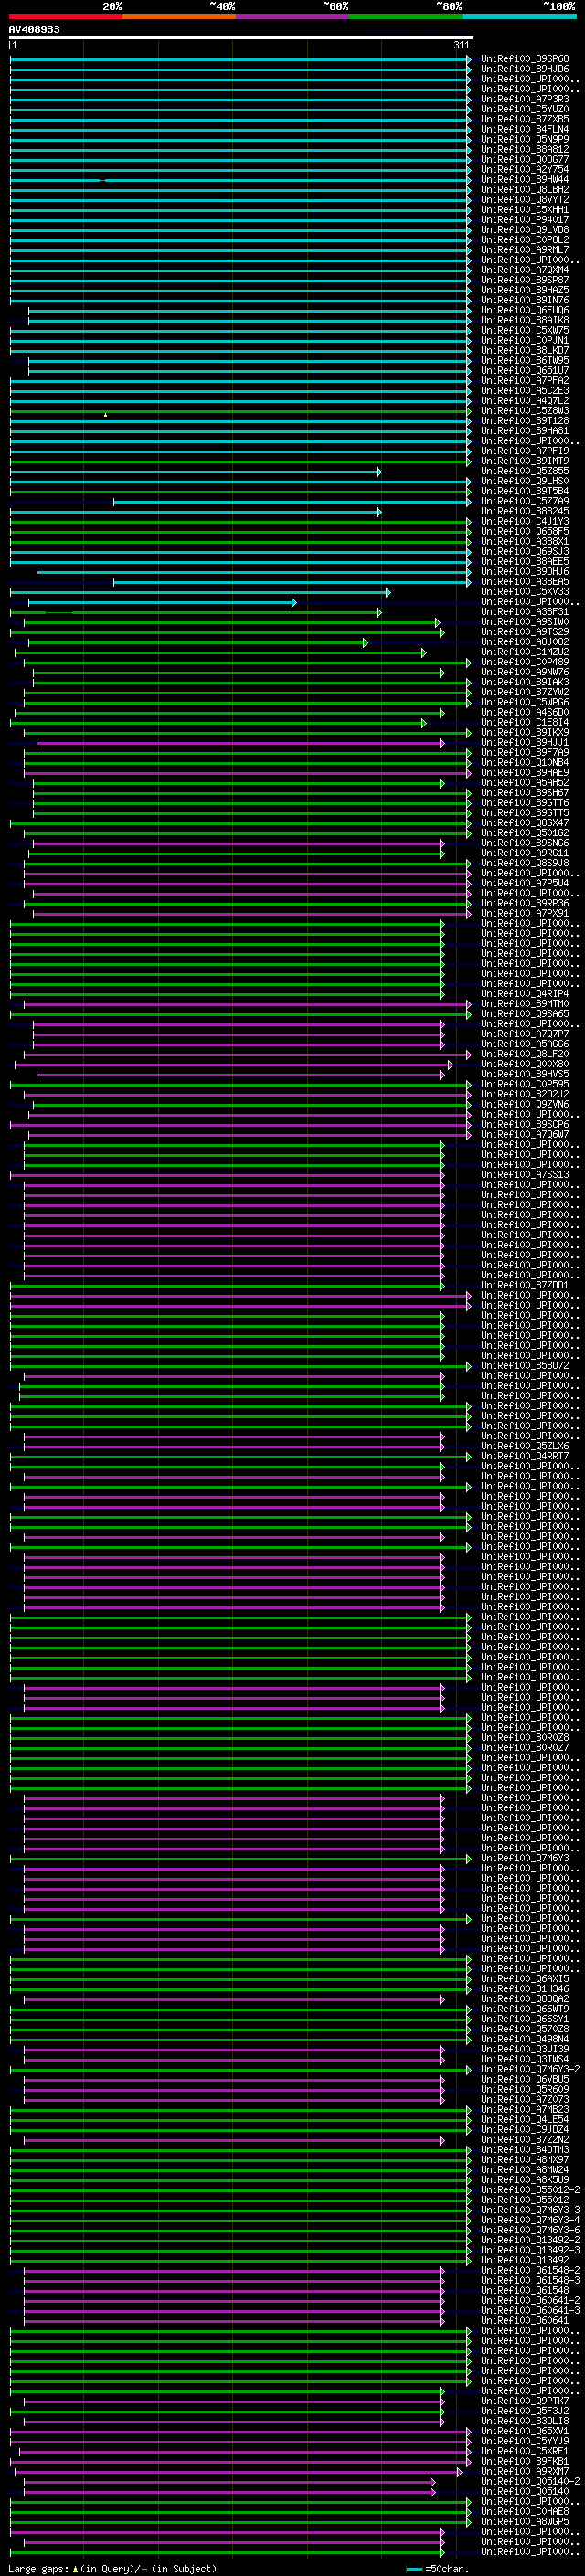Select the UniRef100_Q9PTK7 label

524,2400
